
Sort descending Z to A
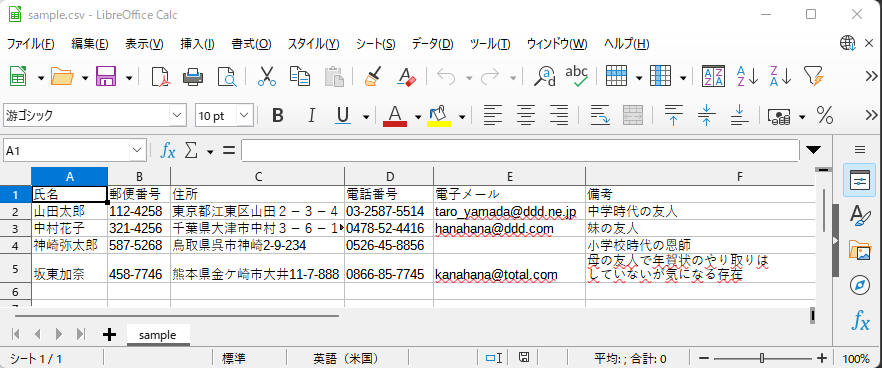click(x=781, y=76)
